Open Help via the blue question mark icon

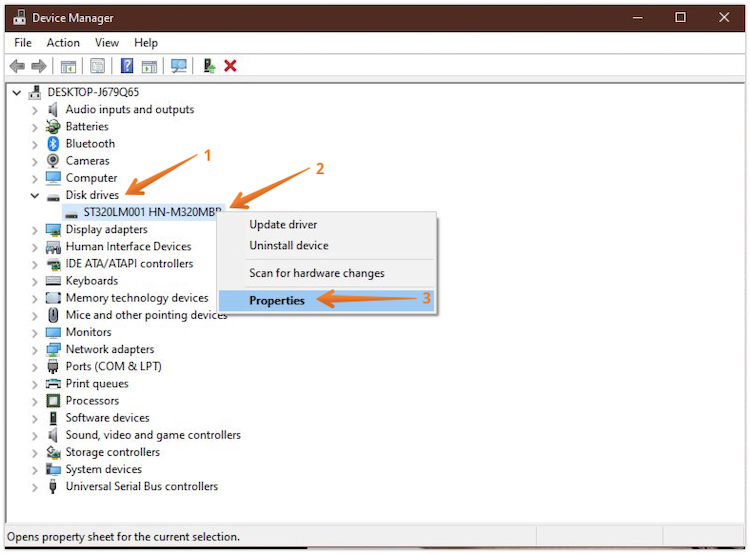127,66
